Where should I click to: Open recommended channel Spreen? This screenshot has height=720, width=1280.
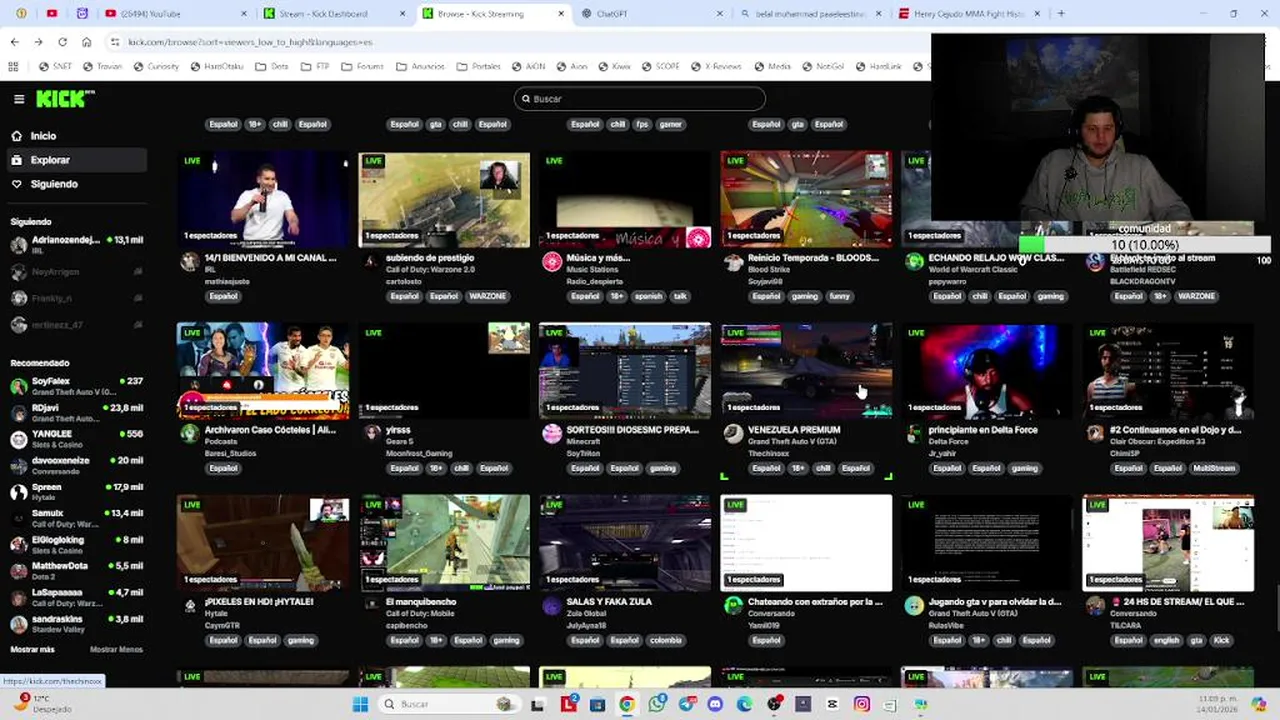click(x=76, y=491)
